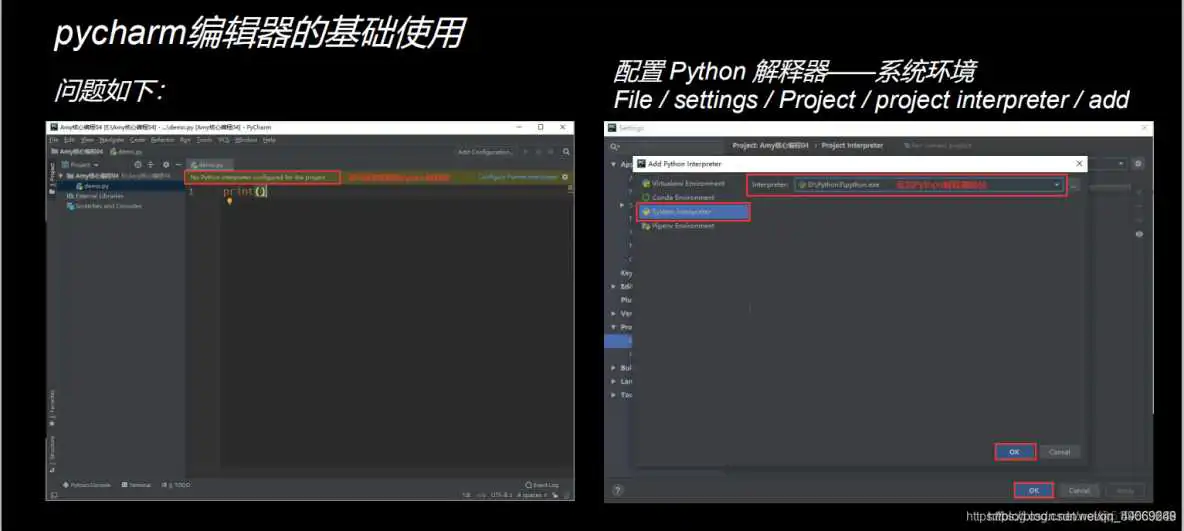Screen dimensions: 1184x531
Task: Click the tool windows toggle icon bottom-left corner
Action: tap(54, 495)
